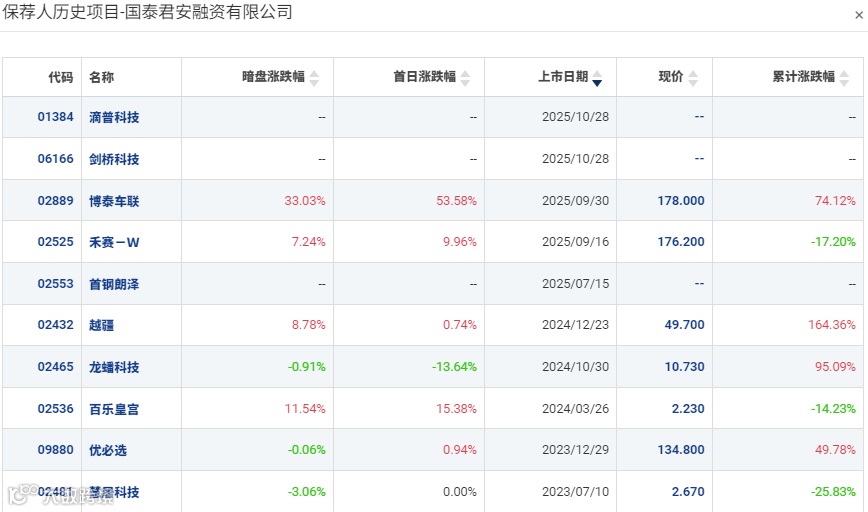Sort by 暗盘涨跌幅 column arrows

pos(314,78)
